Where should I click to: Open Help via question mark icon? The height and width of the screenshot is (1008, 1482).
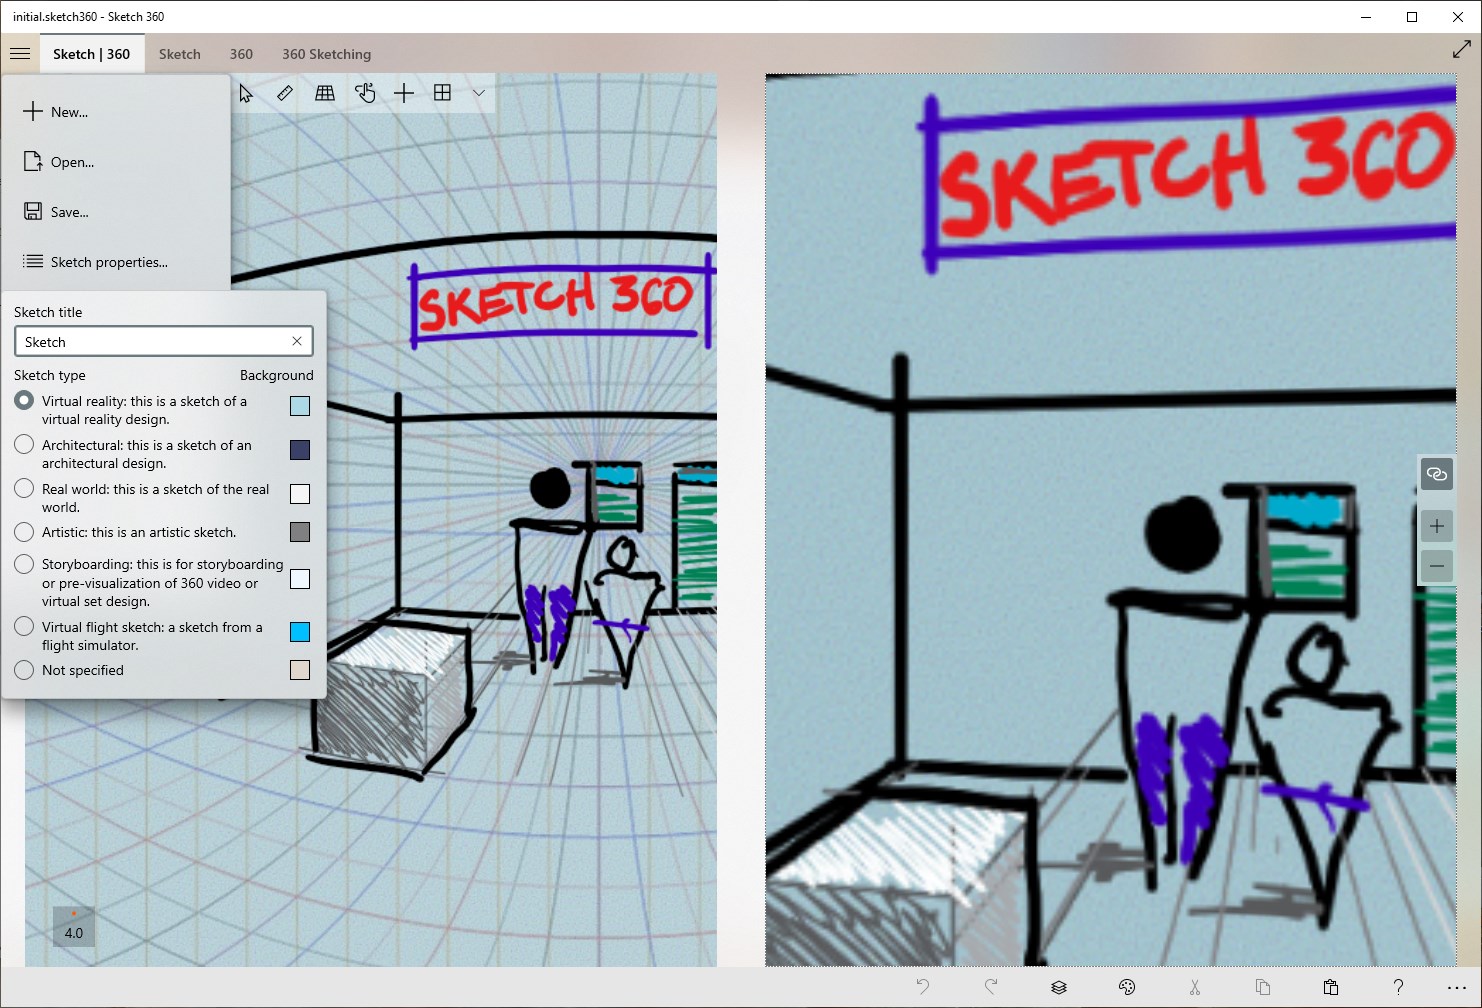tap(1398, 986)
